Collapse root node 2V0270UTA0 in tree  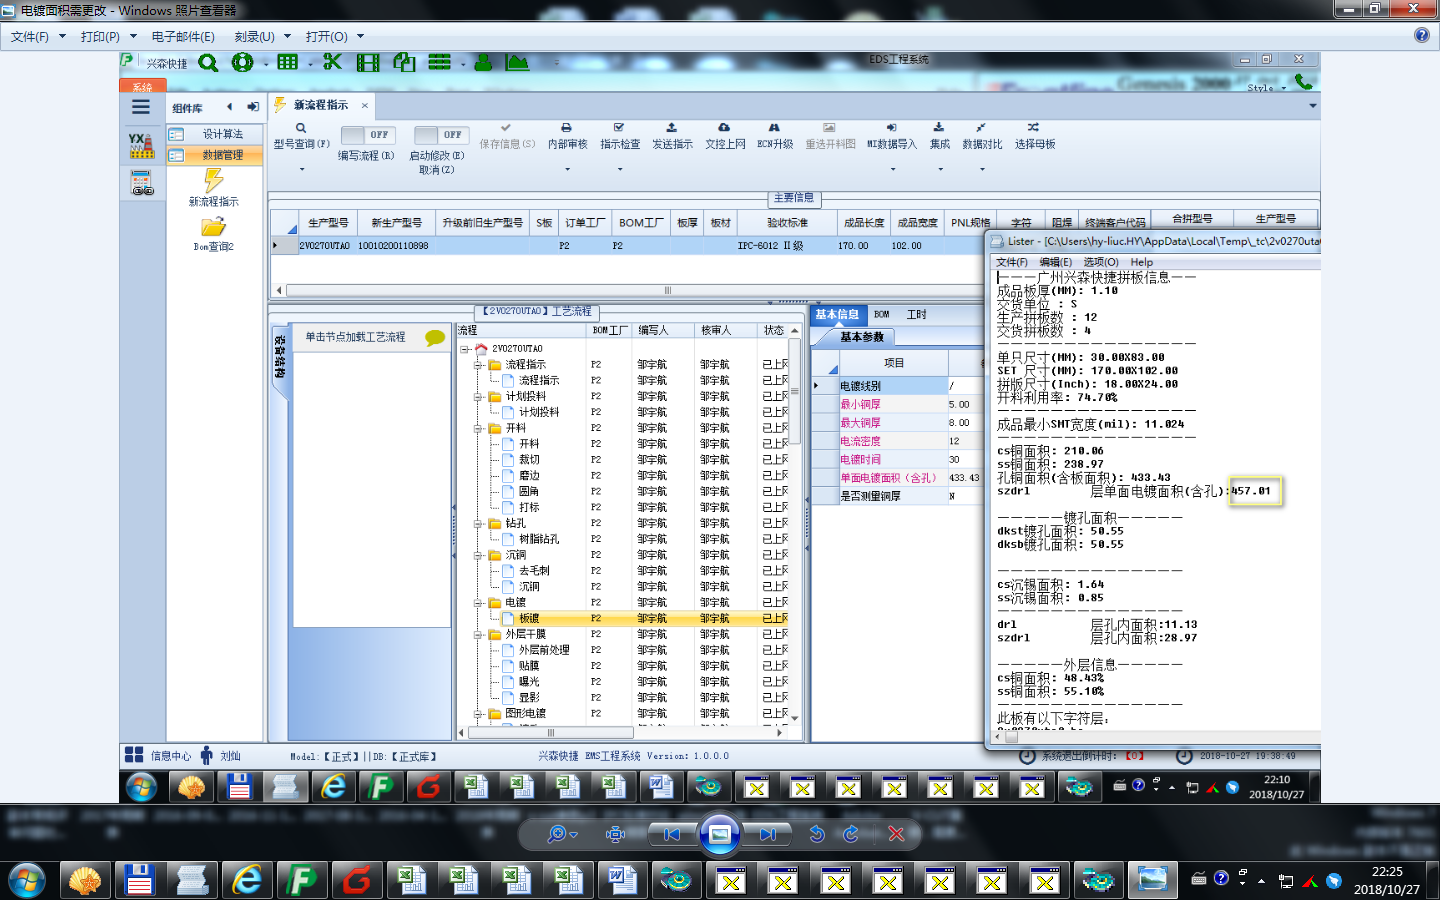pyautogui.click(x=465, y=349)
